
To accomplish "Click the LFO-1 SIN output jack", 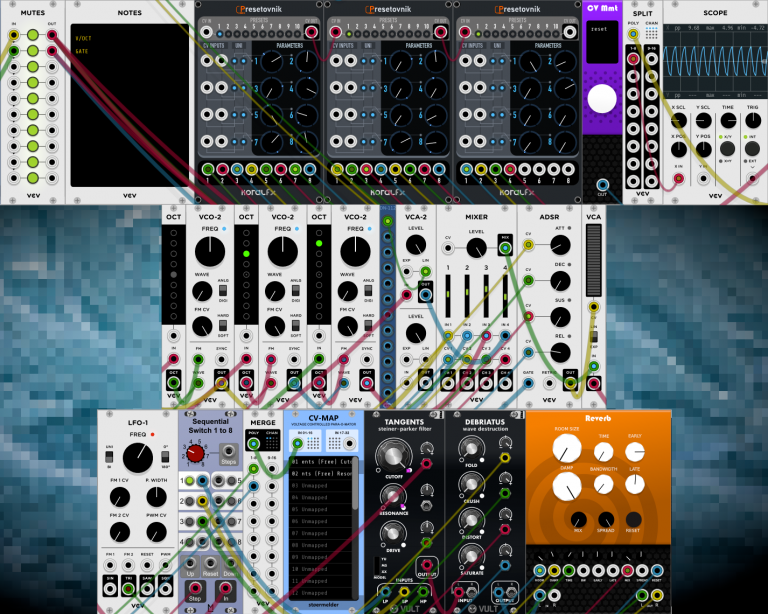I will click(x=110, y=588).
